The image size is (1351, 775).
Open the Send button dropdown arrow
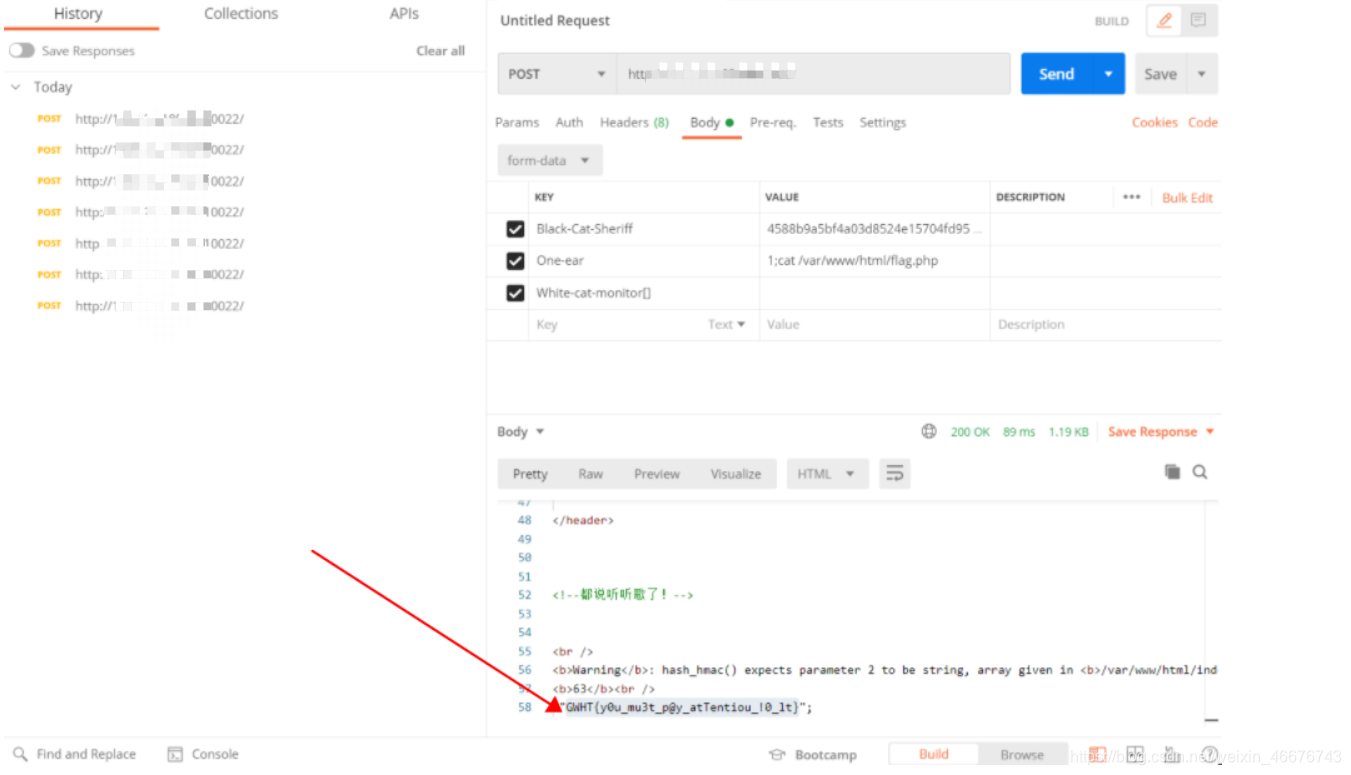1108,74
